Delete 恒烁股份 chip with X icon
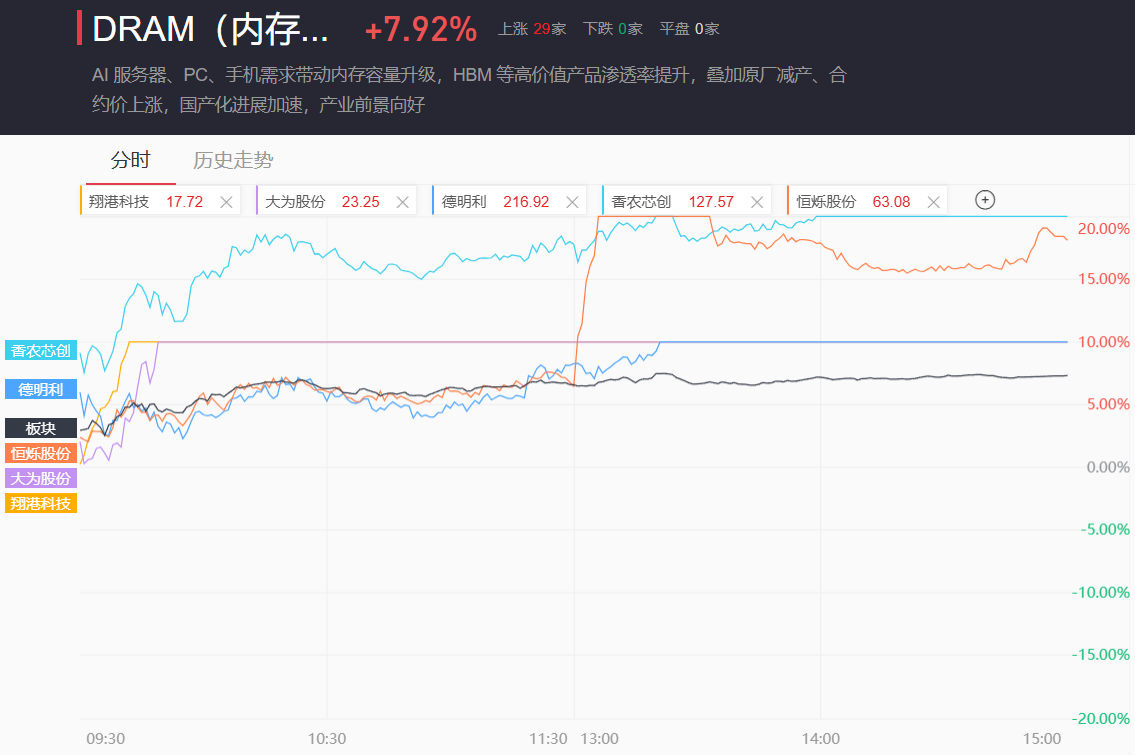Image resolution: width=1135 pixels, height=755 pixels. click(934, 202)
